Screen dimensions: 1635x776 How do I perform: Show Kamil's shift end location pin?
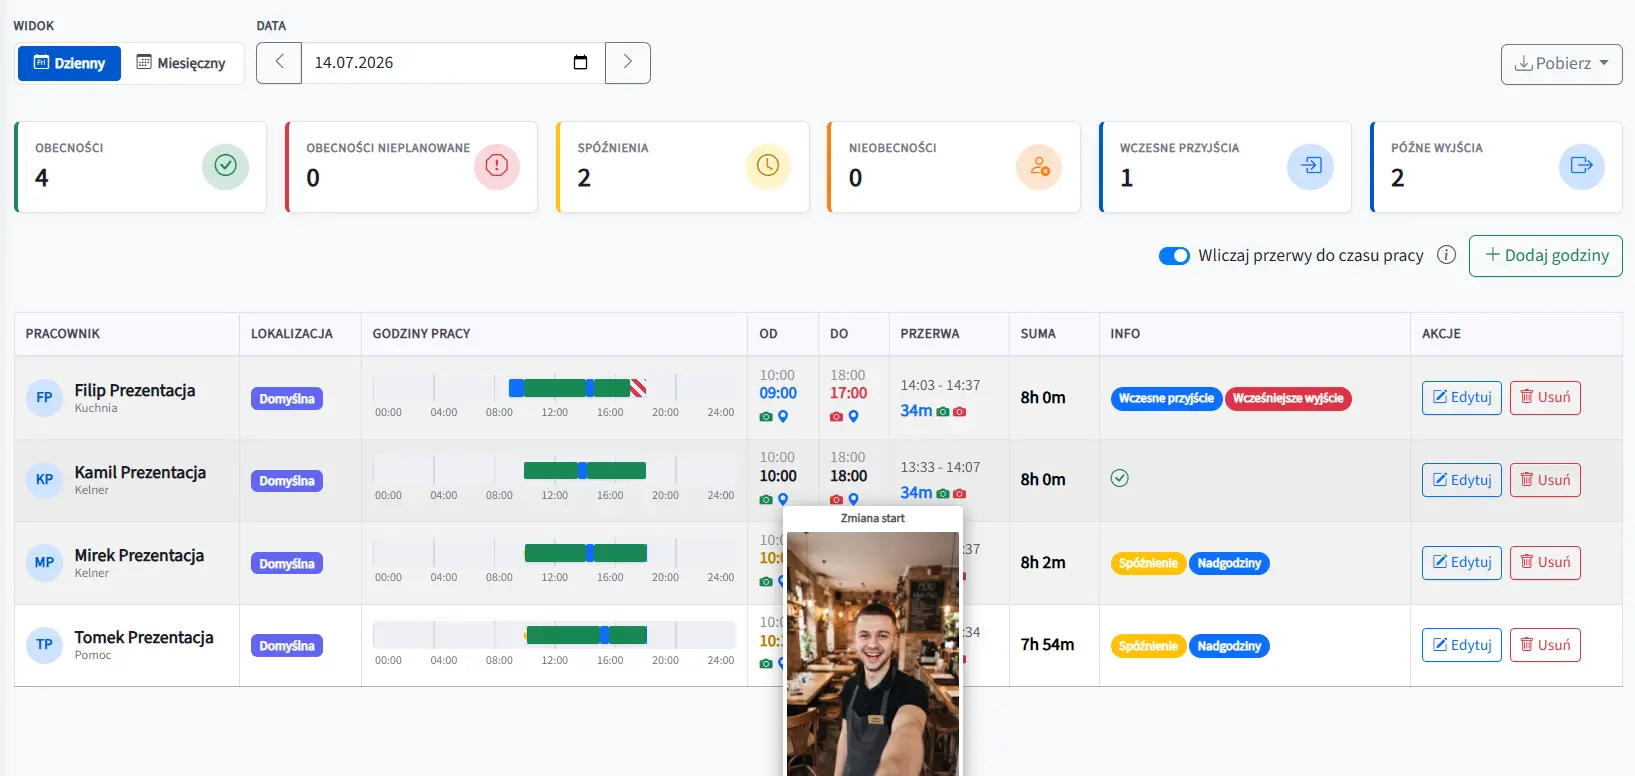tap(853, 499)
